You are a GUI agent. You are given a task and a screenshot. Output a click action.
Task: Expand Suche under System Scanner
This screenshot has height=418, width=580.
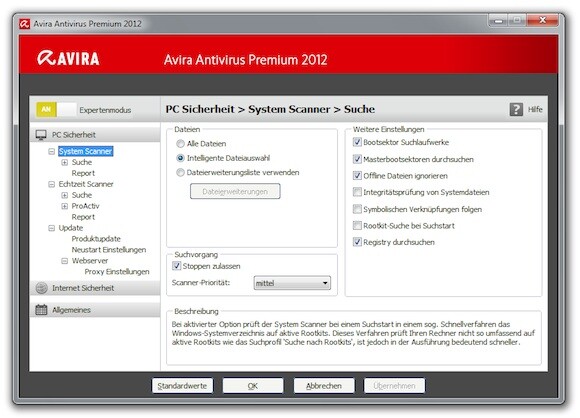click(x=64, y=162)
